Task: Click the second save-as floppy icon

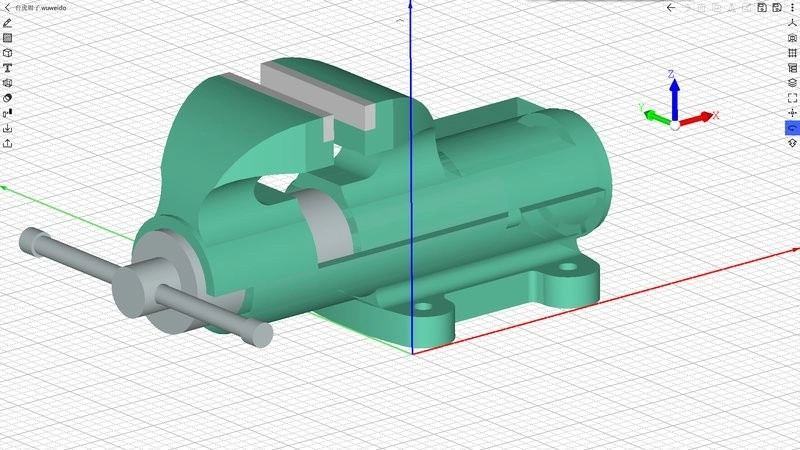Action: click(x=777, y=7)
